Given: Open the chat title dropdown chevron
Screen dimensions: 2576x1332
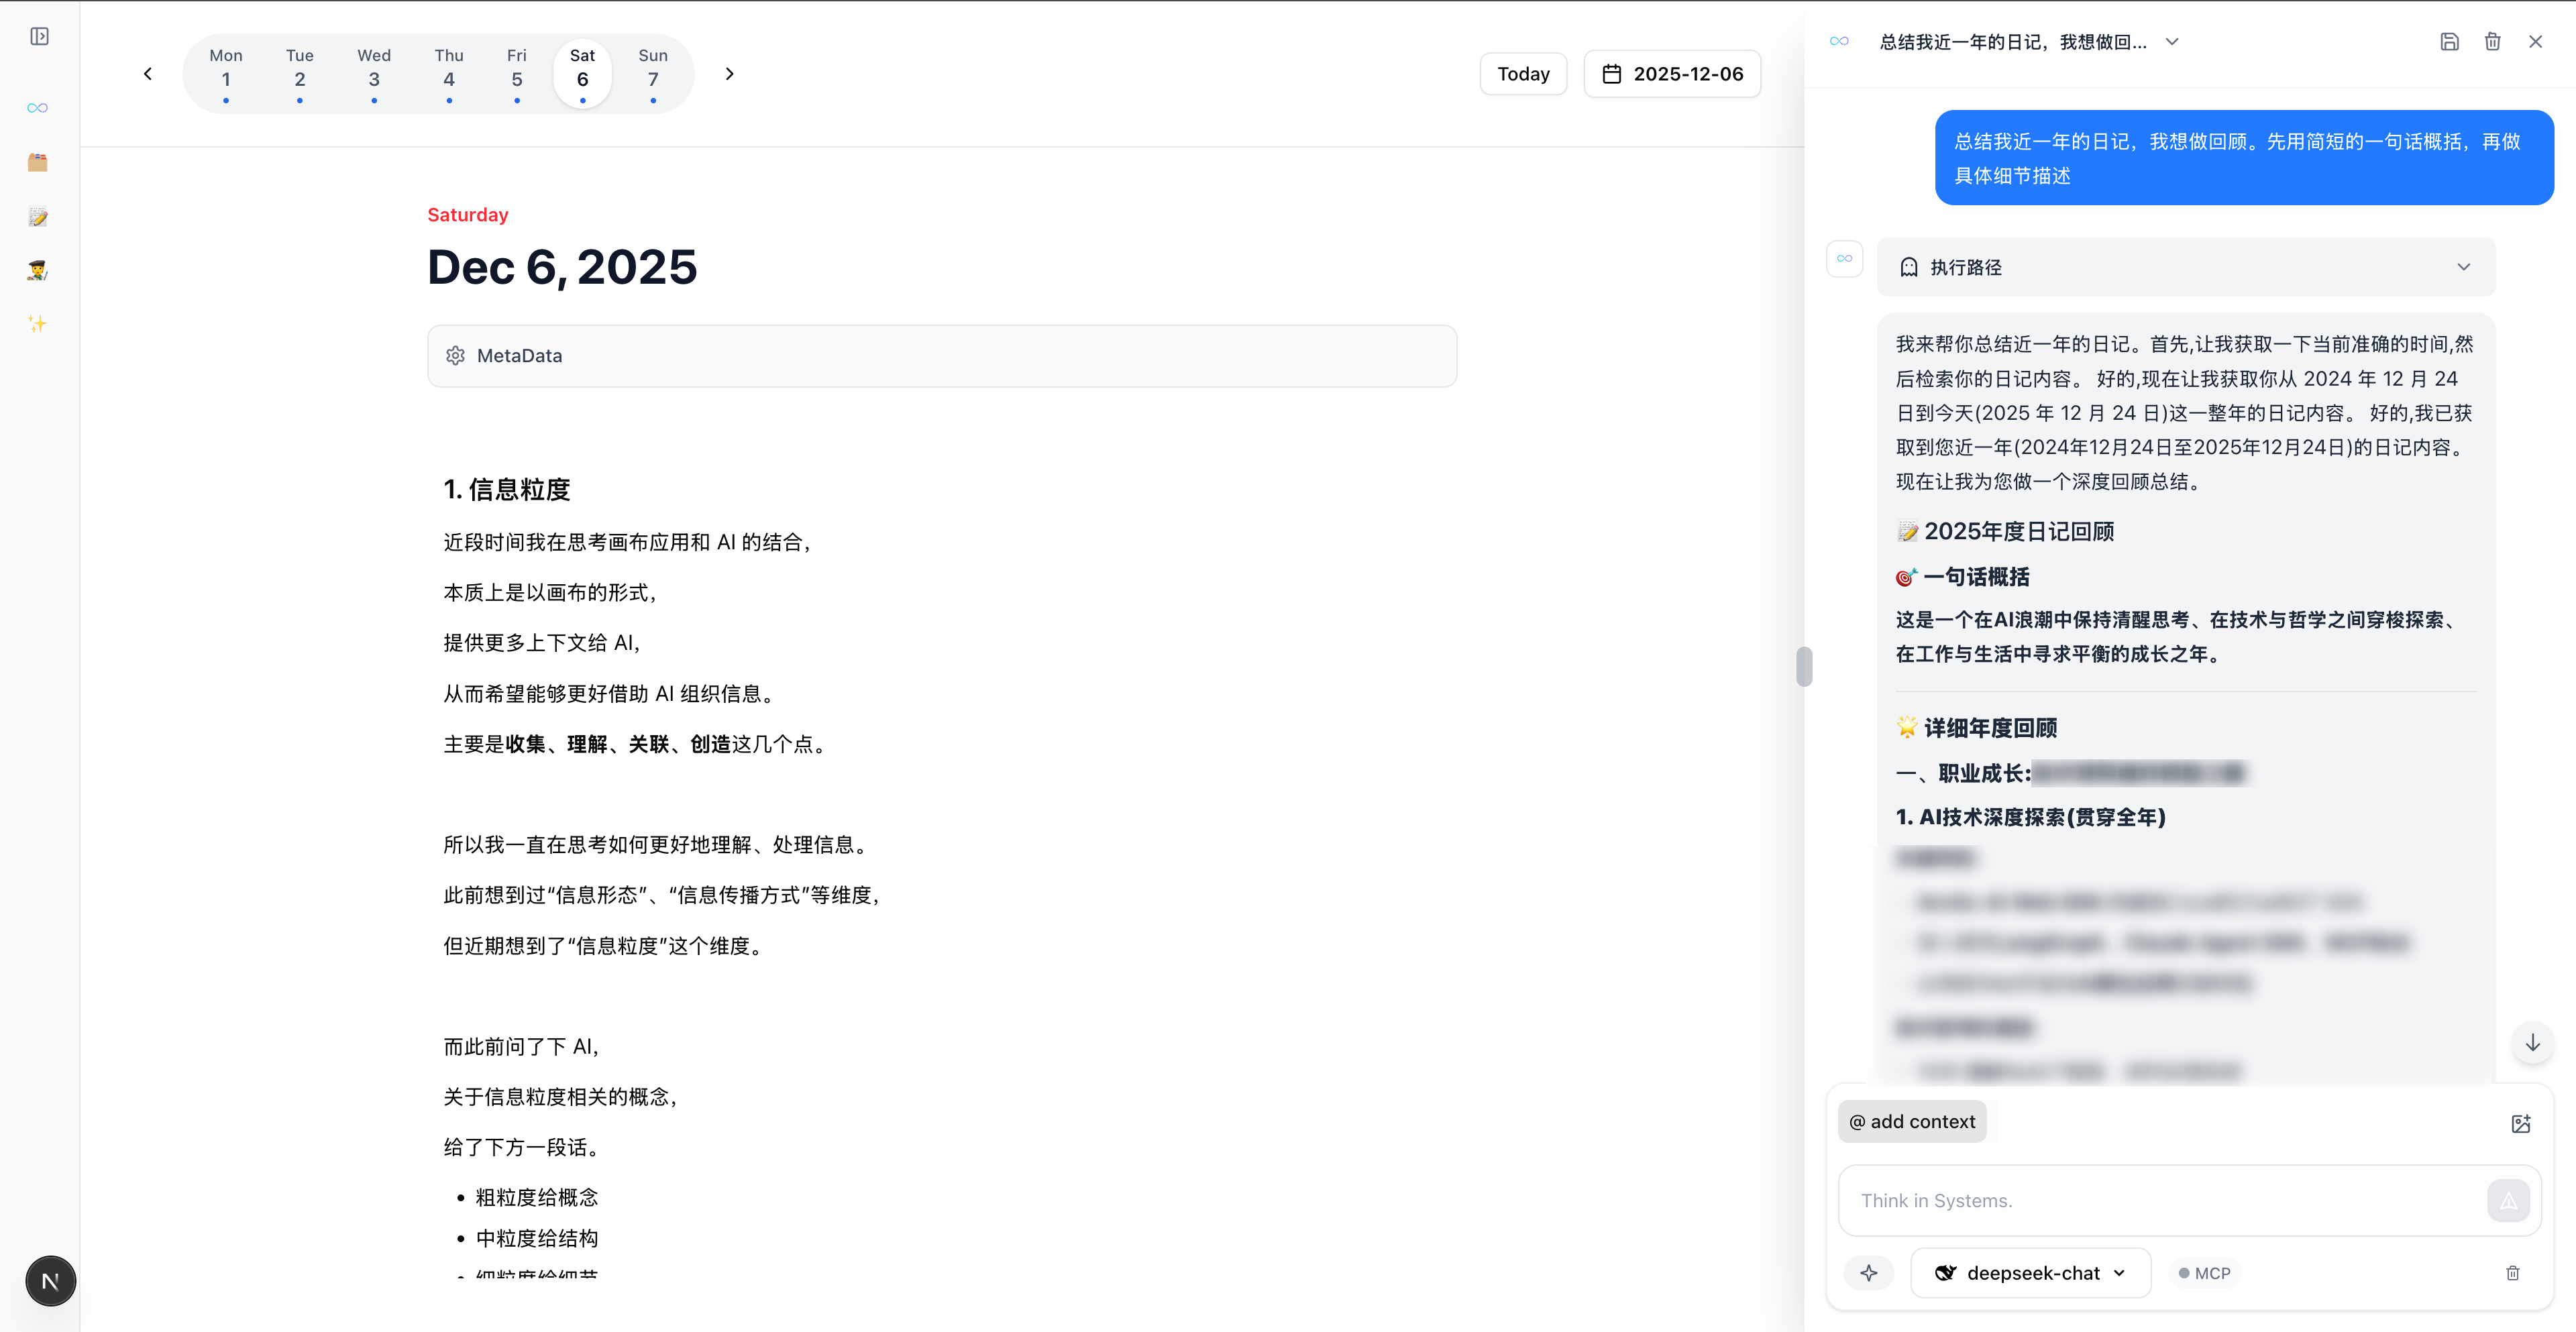Looking at the screenshot, I should [x=2172, y=42].
